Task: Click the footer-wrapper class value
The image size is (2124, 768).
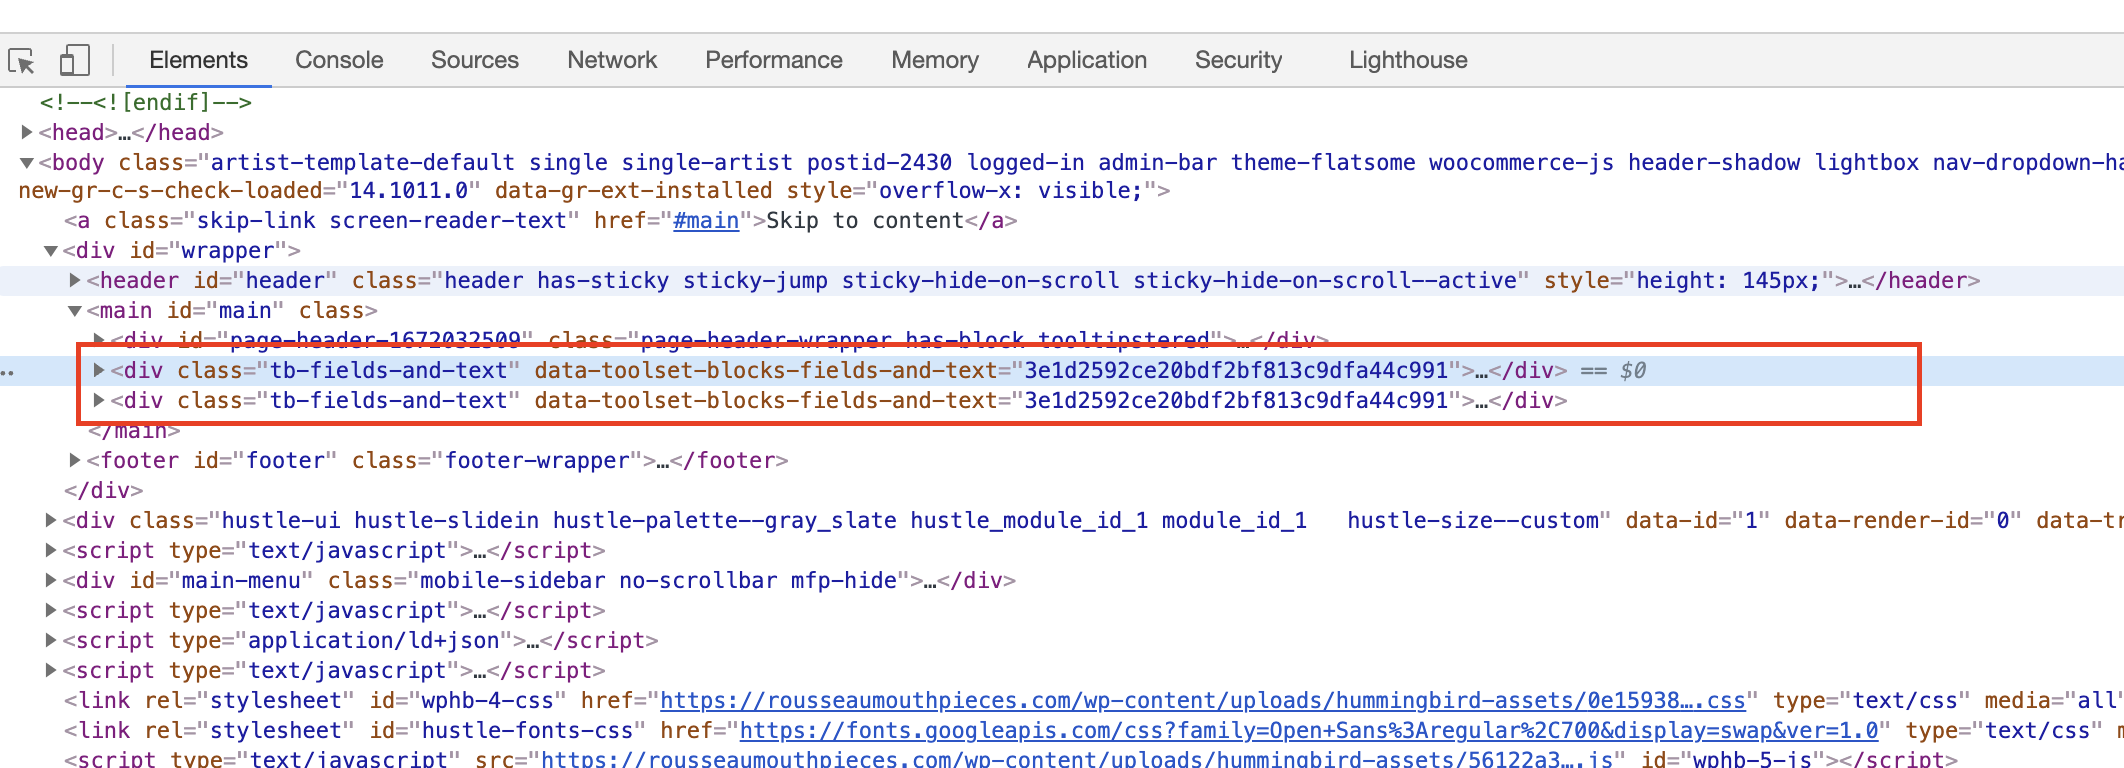Action: (x=537, y=460)
